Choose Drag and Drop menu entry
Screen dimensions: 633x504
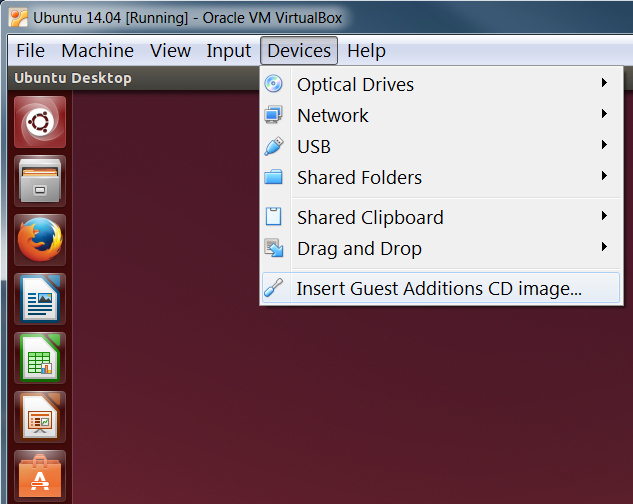(441, 248)
